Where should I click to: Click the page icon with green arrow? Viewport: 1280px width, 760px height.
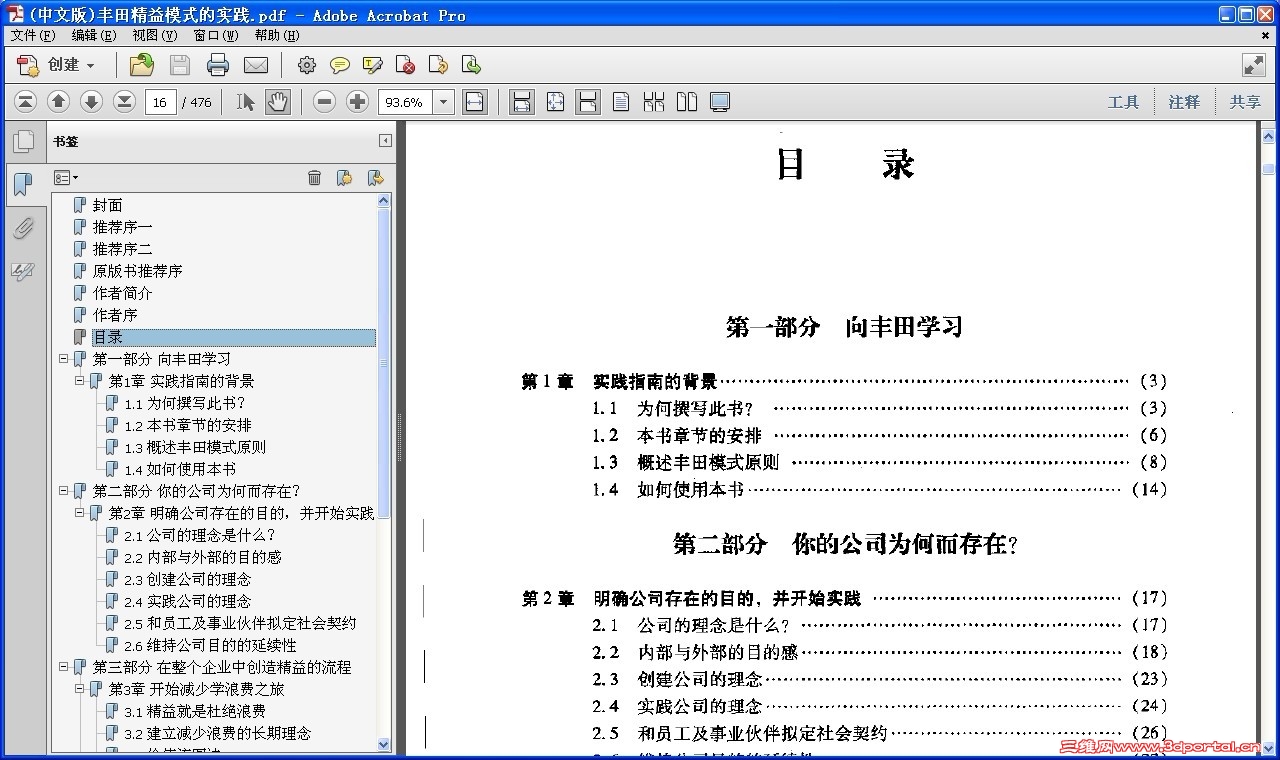(x=471, y=65)
